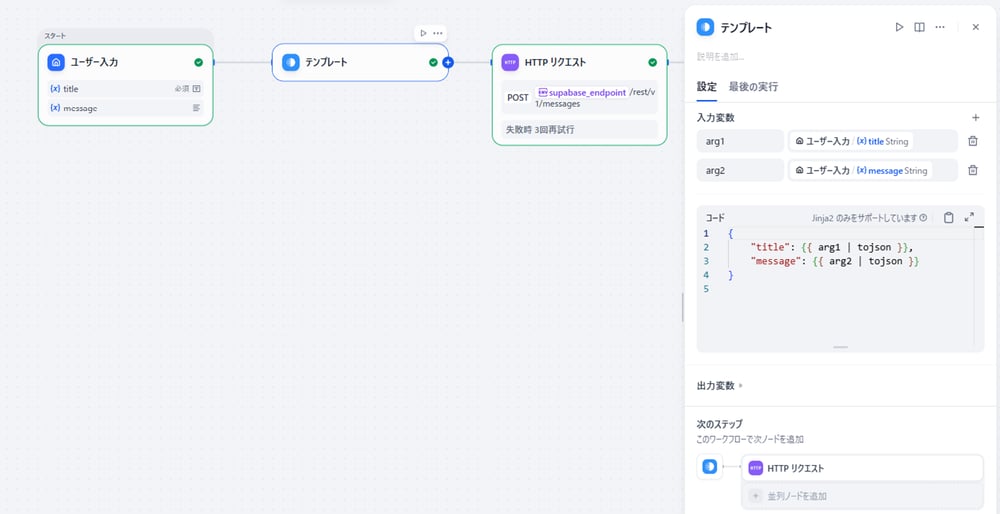Click the blue plus handle on テンプレート node

447,62
